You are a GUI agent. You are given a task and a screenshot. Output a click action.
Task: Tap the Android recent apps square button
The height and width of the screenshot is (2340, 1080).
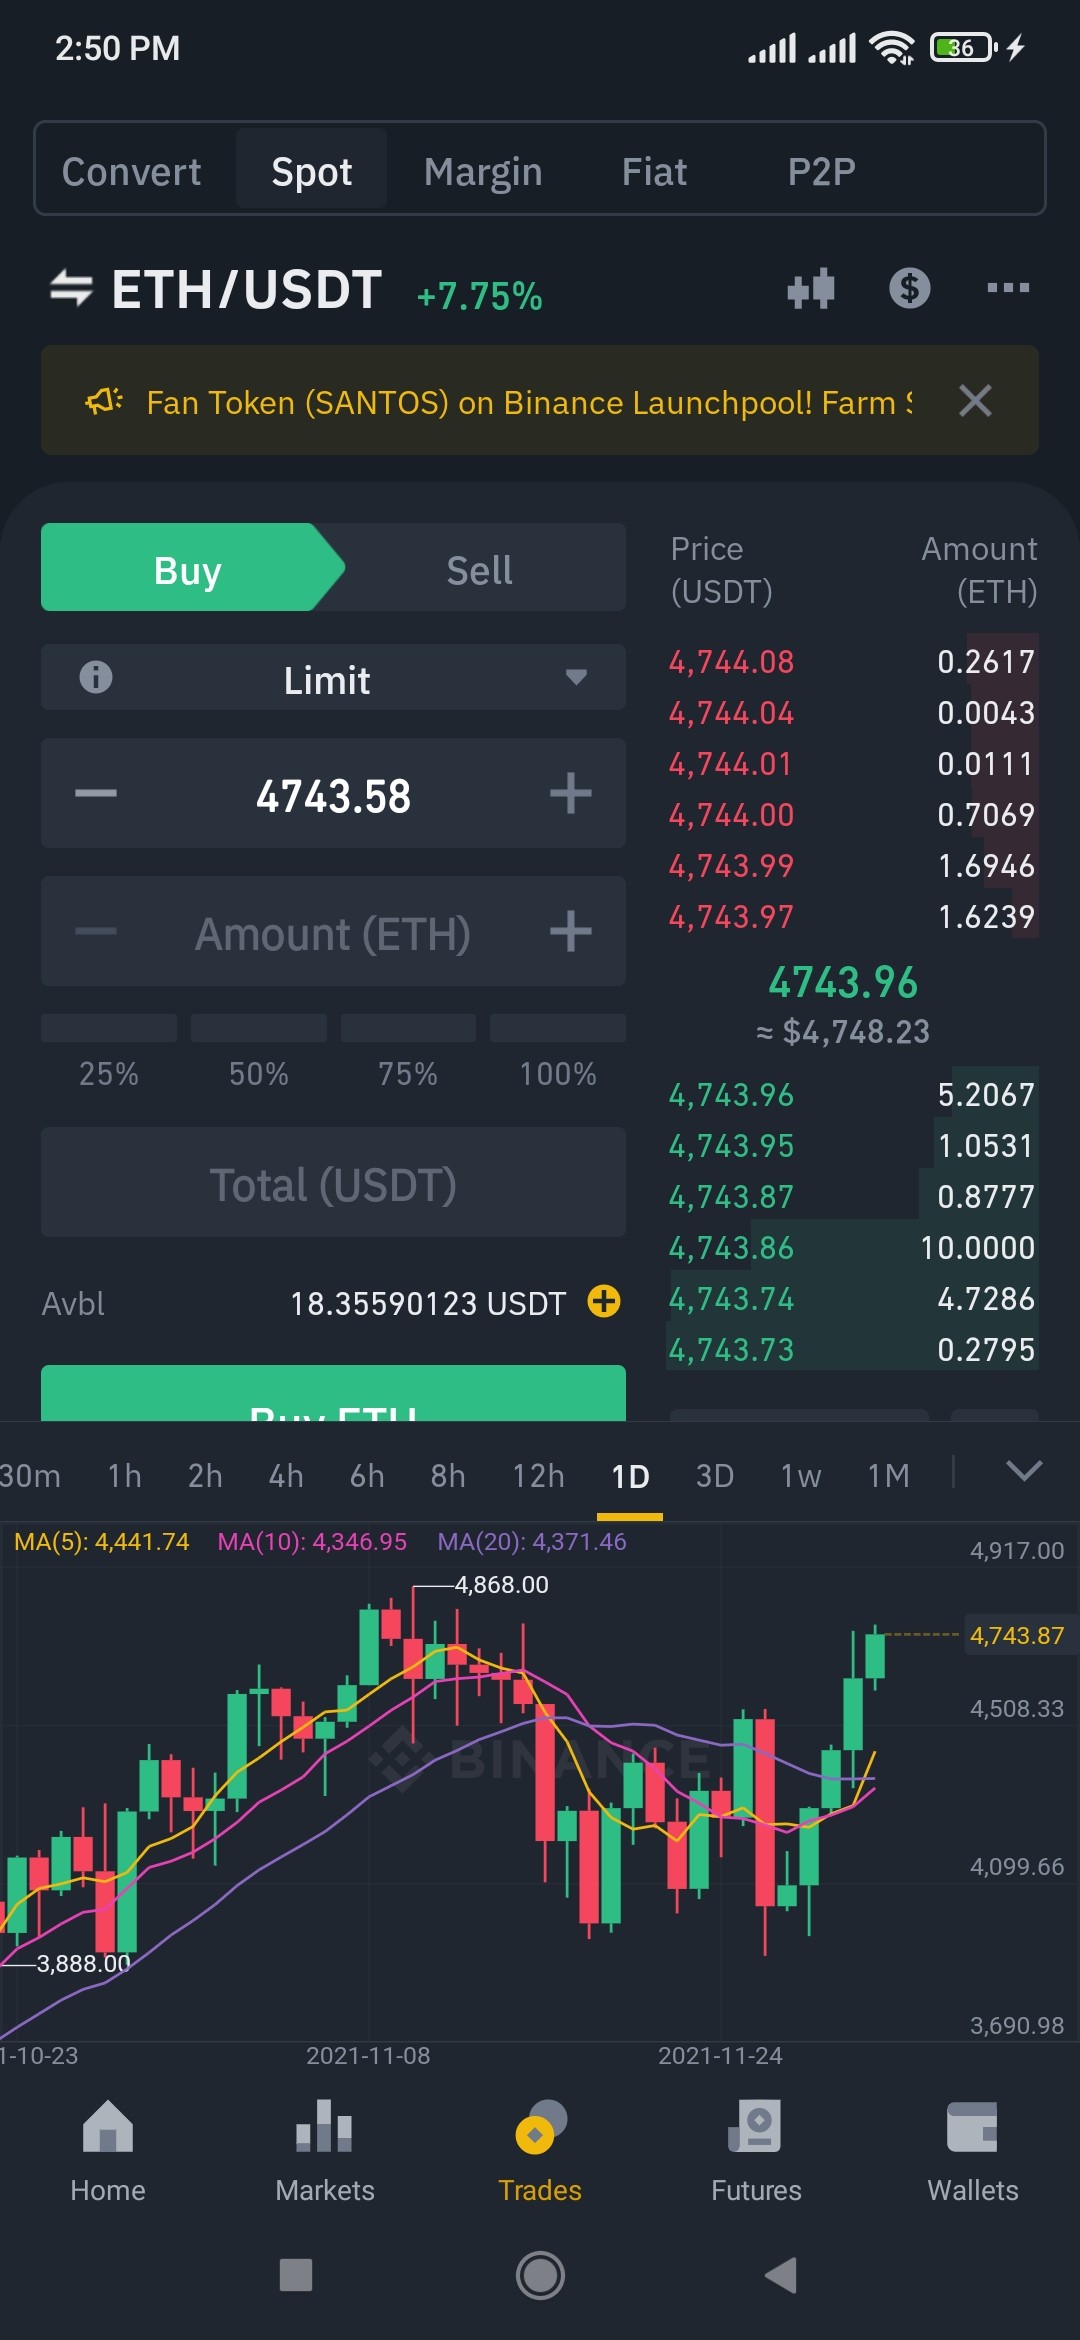(296, 2275)
